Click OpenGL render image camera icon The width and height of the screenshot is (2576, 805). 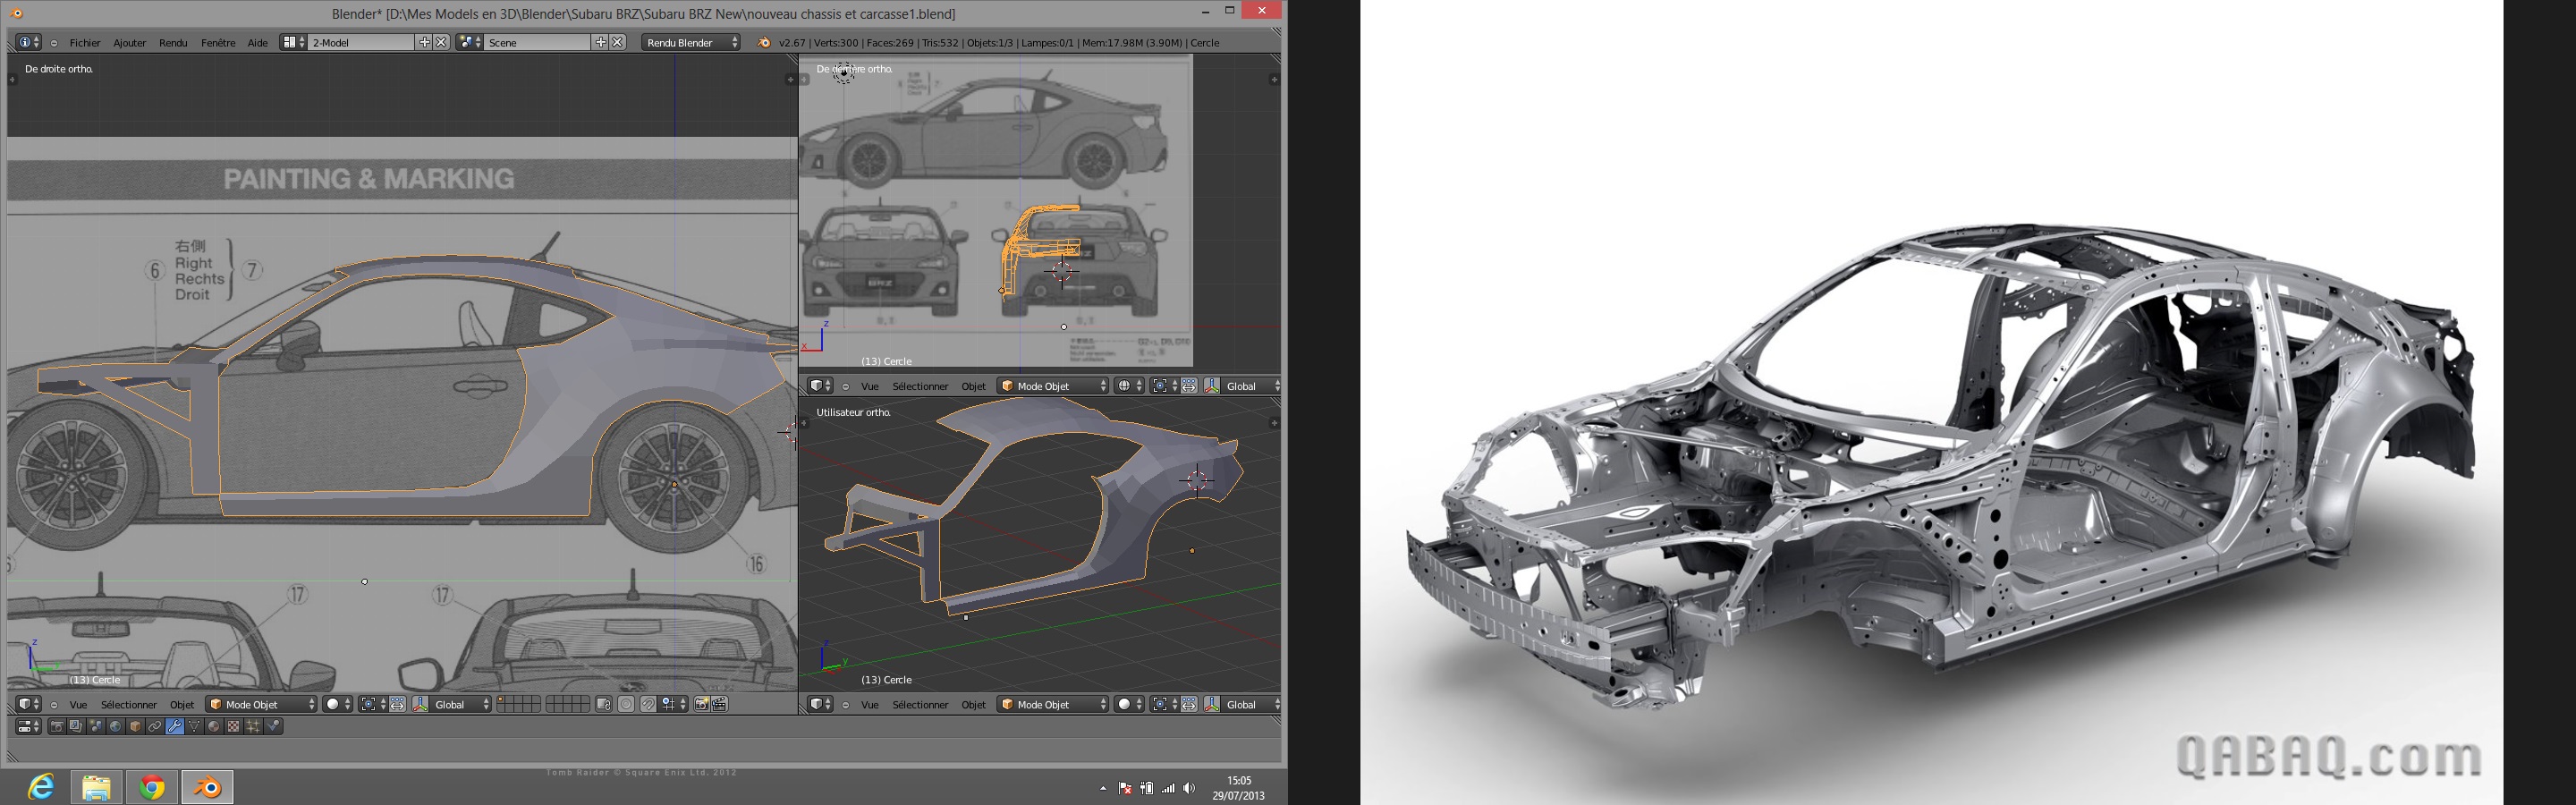pos(702,705)
